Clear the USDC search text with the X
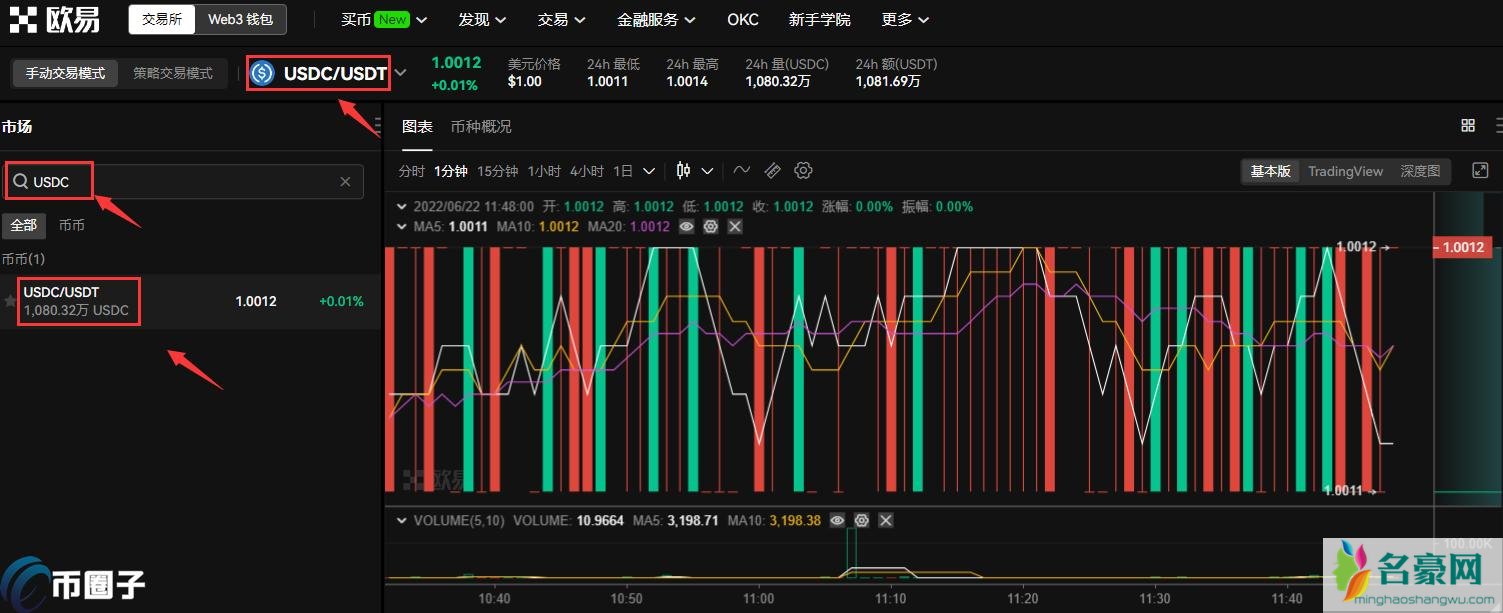The image size is (1503, 613). [345, 182]
